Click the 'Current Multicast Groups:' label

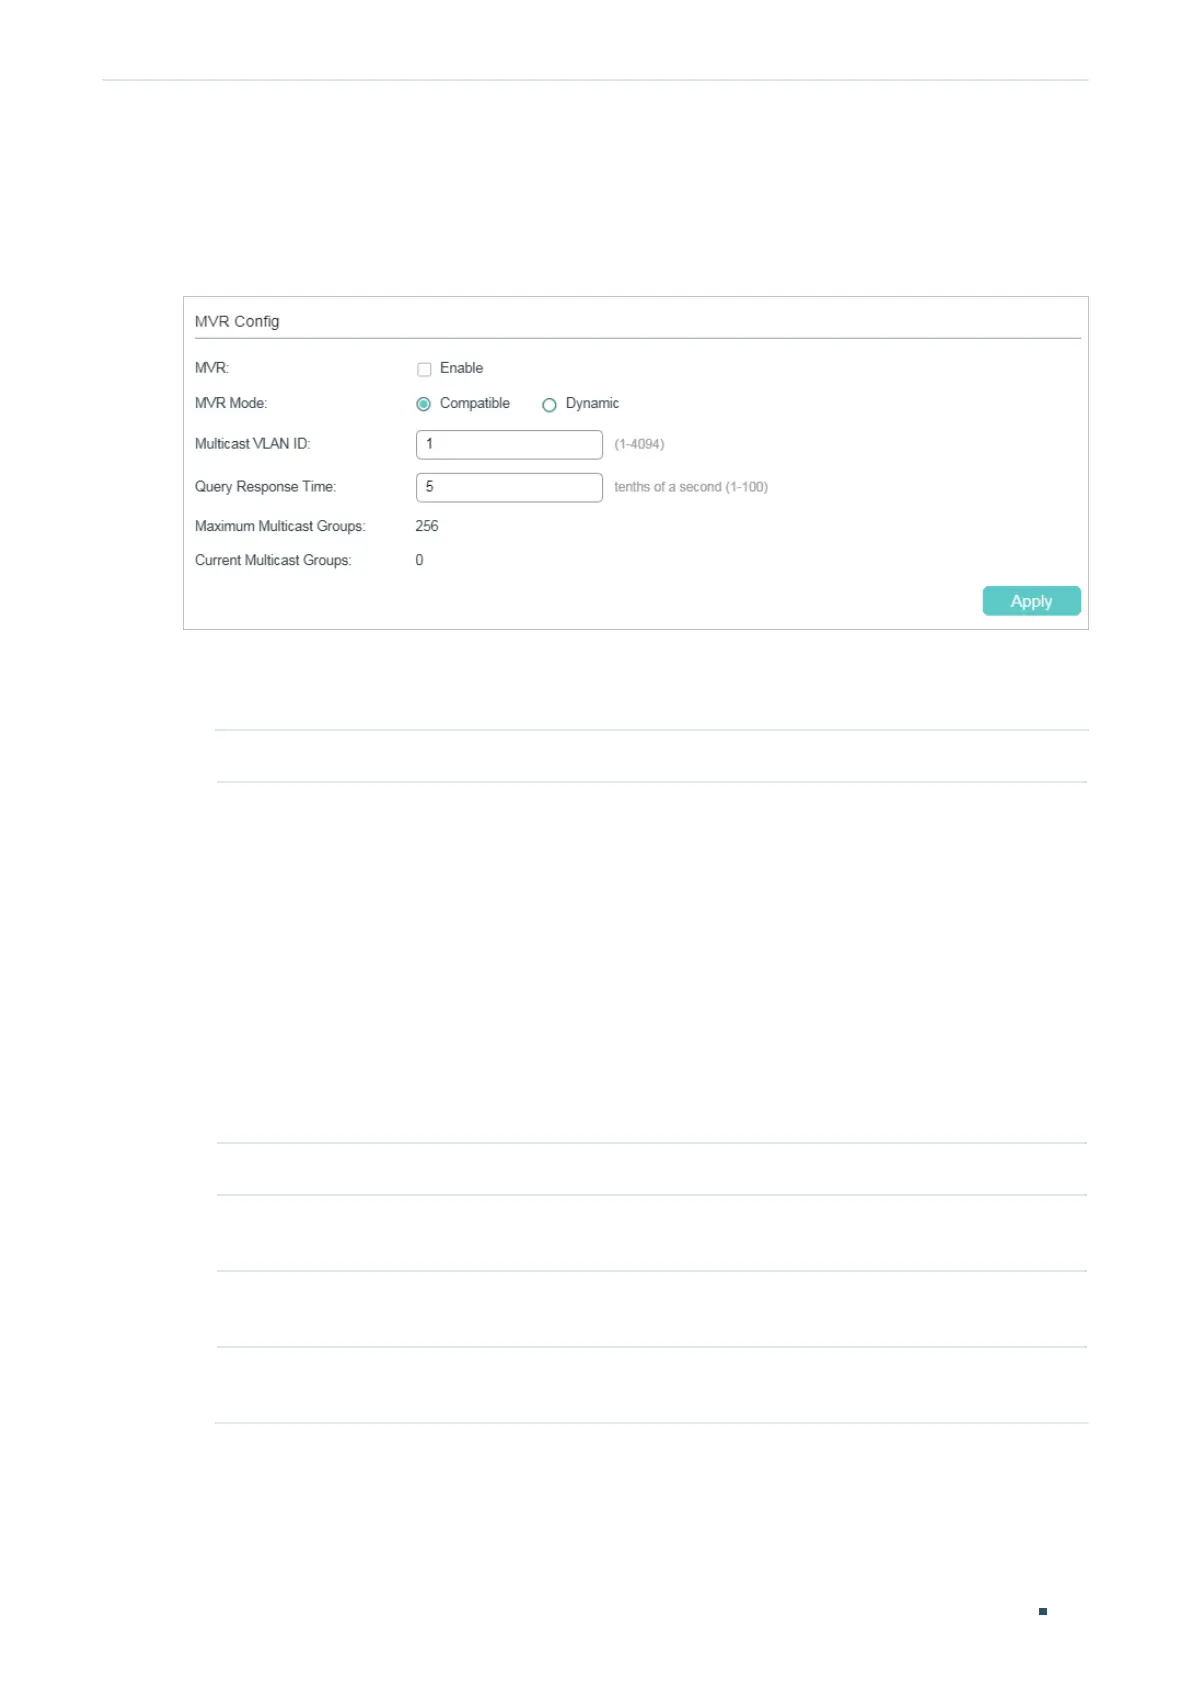tap(273, 560)
